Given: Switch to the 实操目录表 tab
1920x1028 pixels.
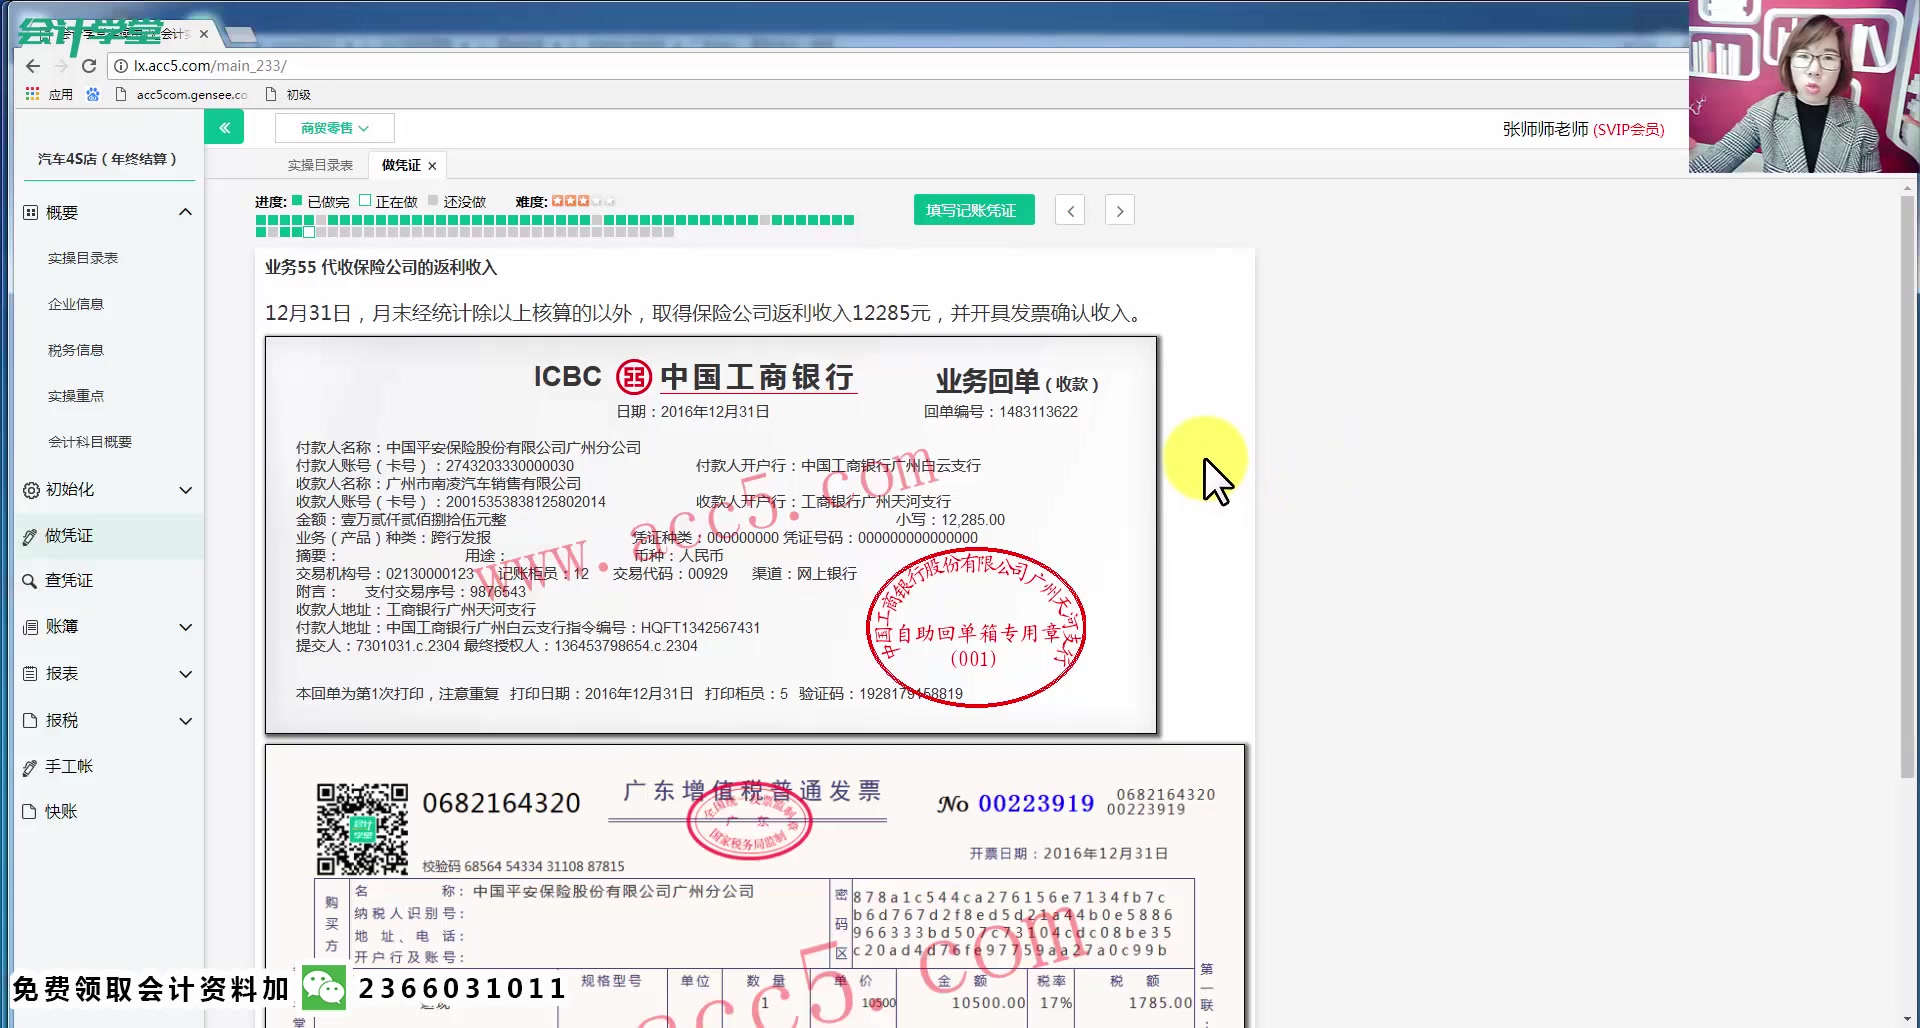Looking at the screenshot, I should pos(320,165).
